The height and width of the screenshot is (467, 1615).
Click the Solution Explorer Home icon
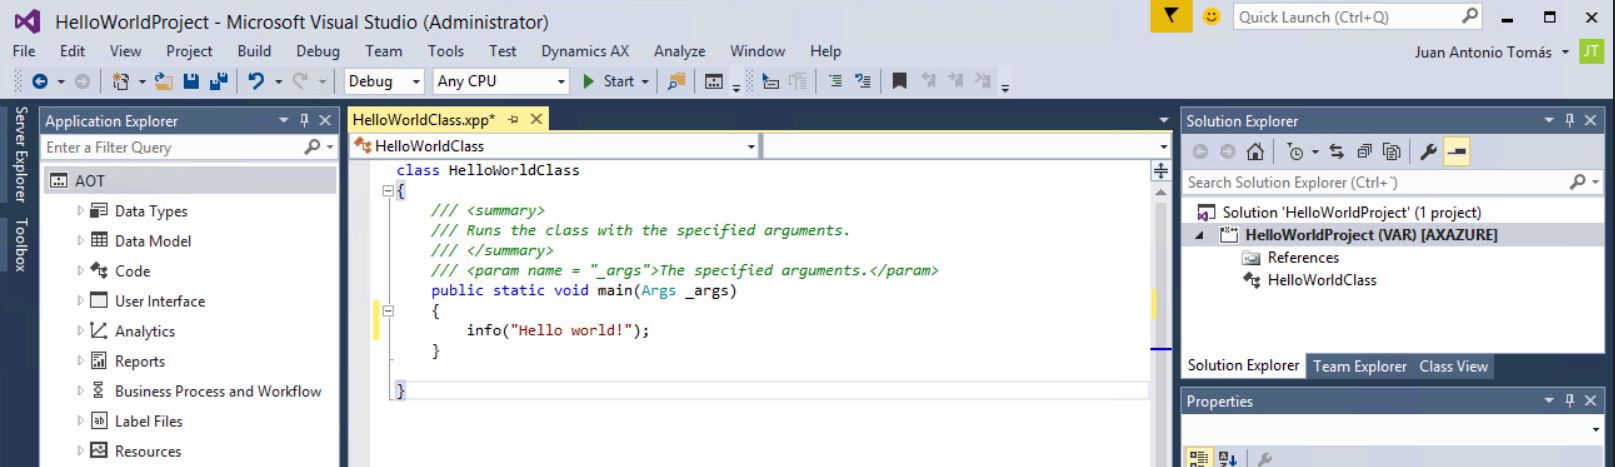(x=1255, y=151)
